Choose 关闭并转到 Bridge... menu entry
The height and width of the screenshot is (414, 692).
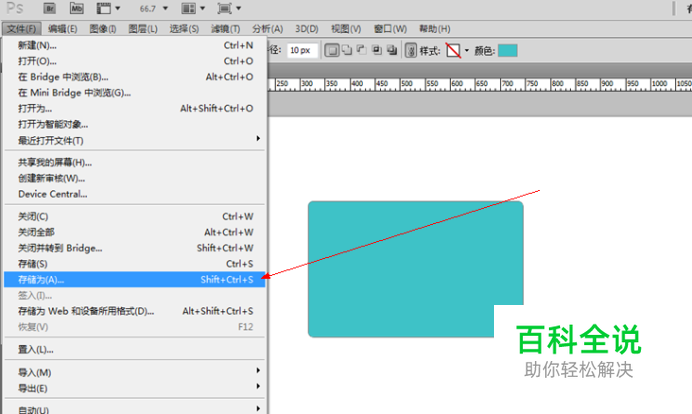click(135, 248)
